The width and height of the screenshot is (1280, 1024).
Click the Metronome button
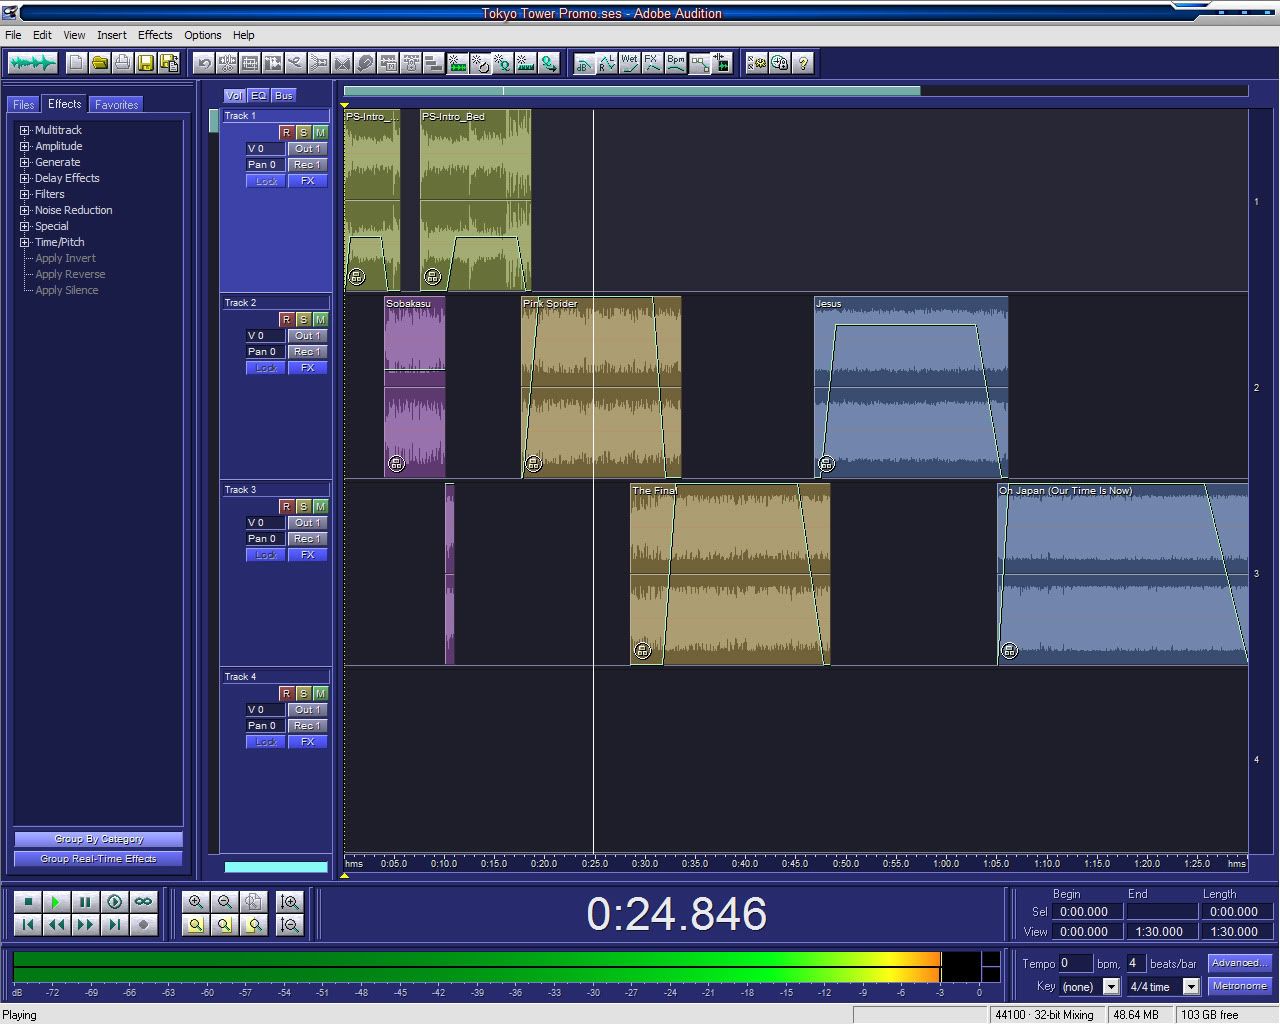tap(1239, 986)
